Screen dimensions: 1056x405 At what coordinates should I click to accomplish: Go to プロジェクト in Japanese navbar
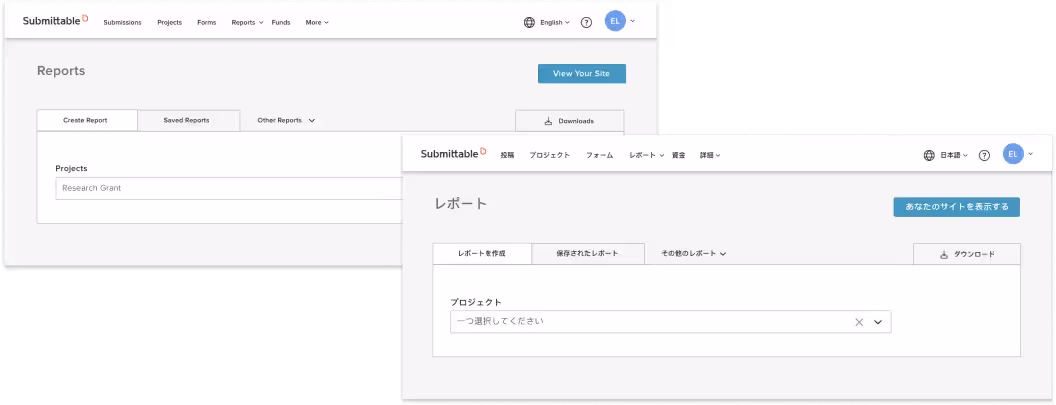550,155
